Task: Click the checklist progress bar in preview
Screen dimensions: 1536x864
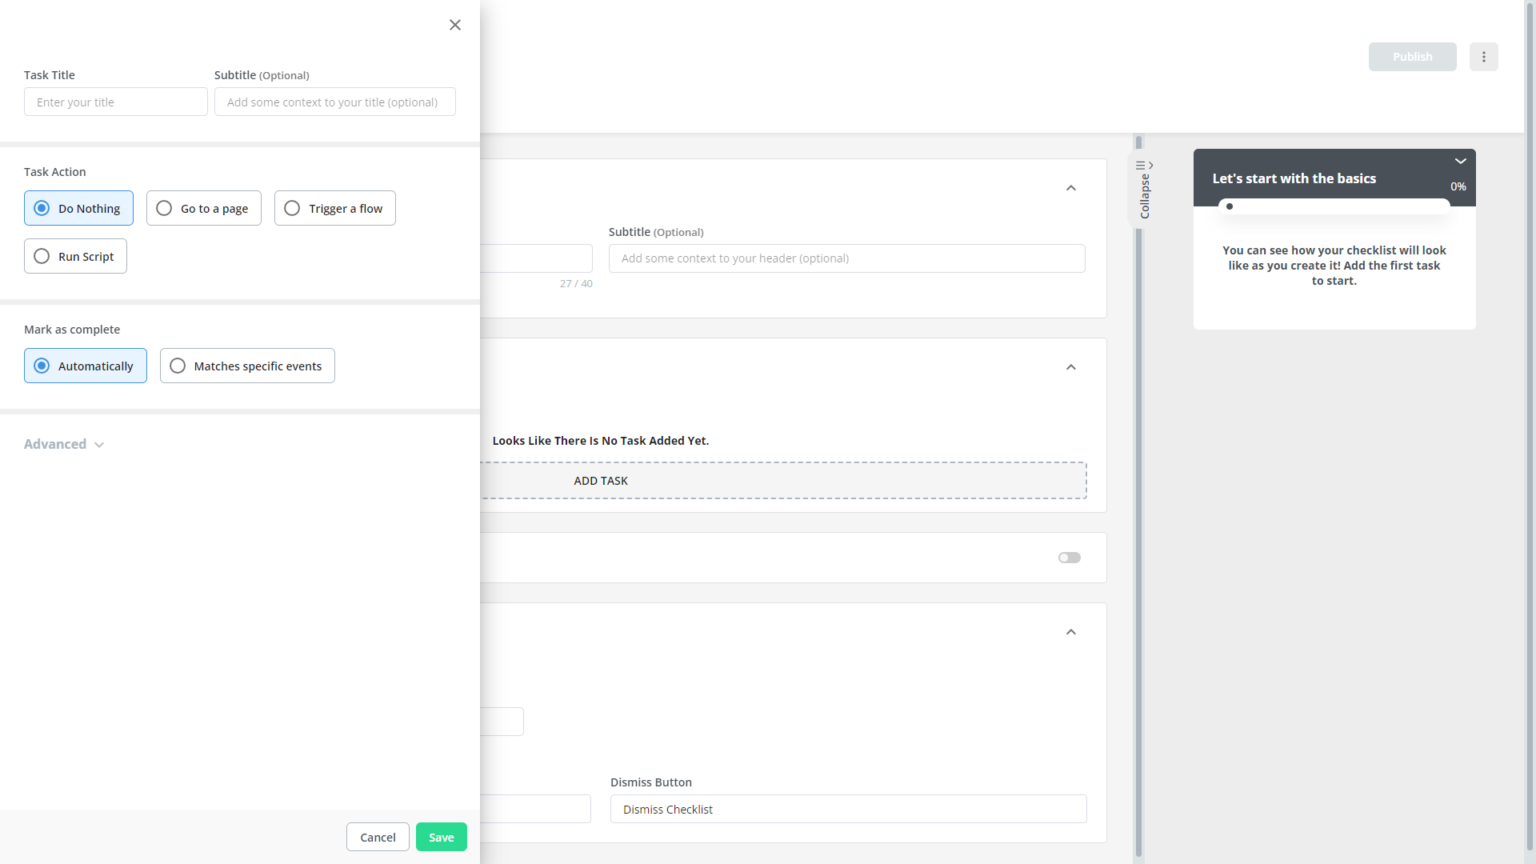Action: click(x=1335, y=205)
